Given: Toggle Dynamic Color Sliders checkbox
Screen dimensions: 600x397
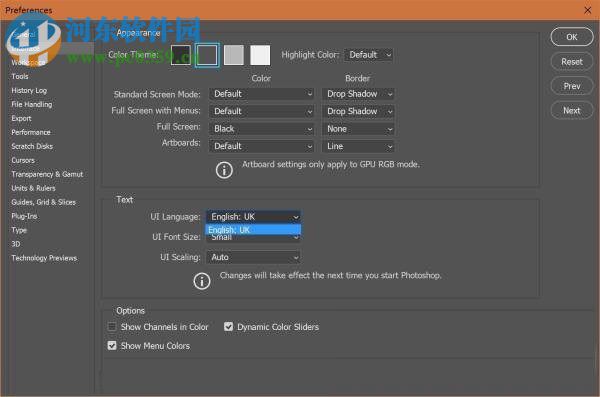Looking at the screenshot, I should [x=228, y=327].
